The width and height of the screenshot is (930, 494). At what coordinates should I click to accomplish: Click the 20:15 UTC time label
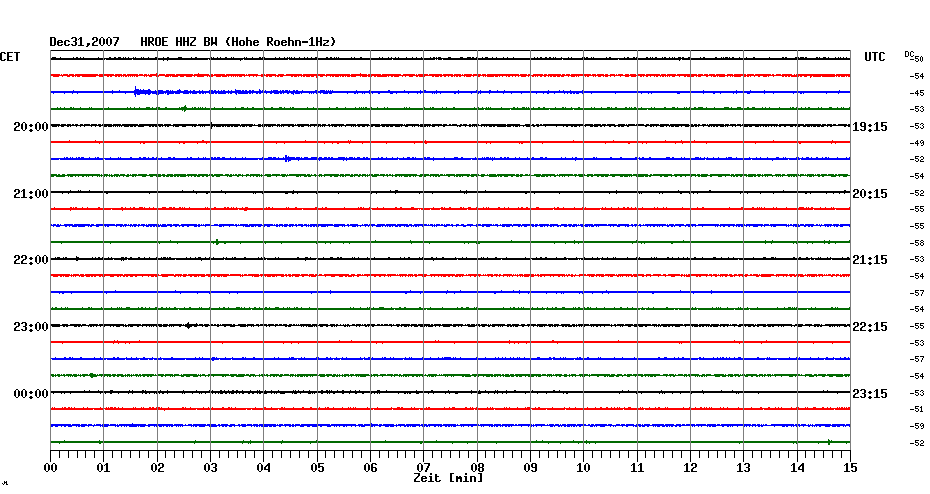click(x=870, y=194)
